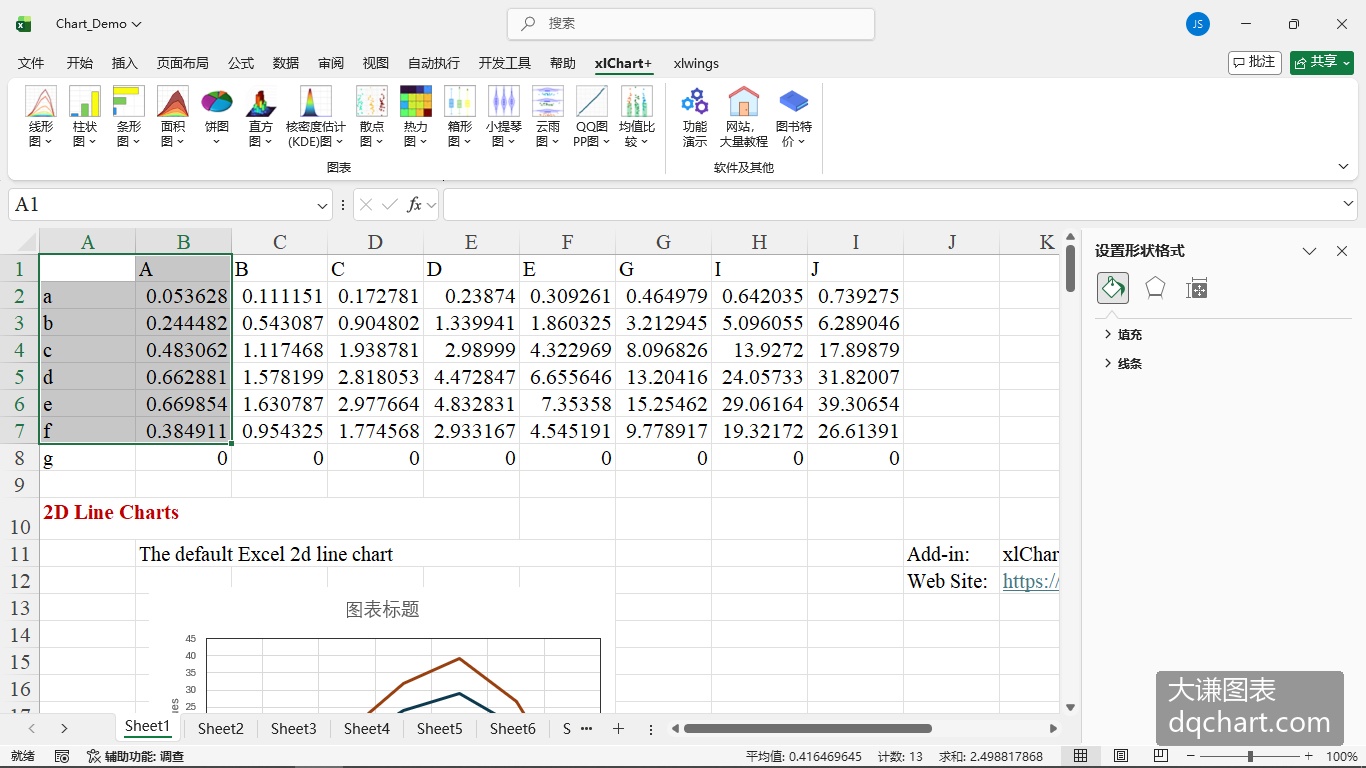The height and width of the screenshot is (768, 1366).
Task: Launch the 功能演示 feature demo
Action: [x=695, y=117]
